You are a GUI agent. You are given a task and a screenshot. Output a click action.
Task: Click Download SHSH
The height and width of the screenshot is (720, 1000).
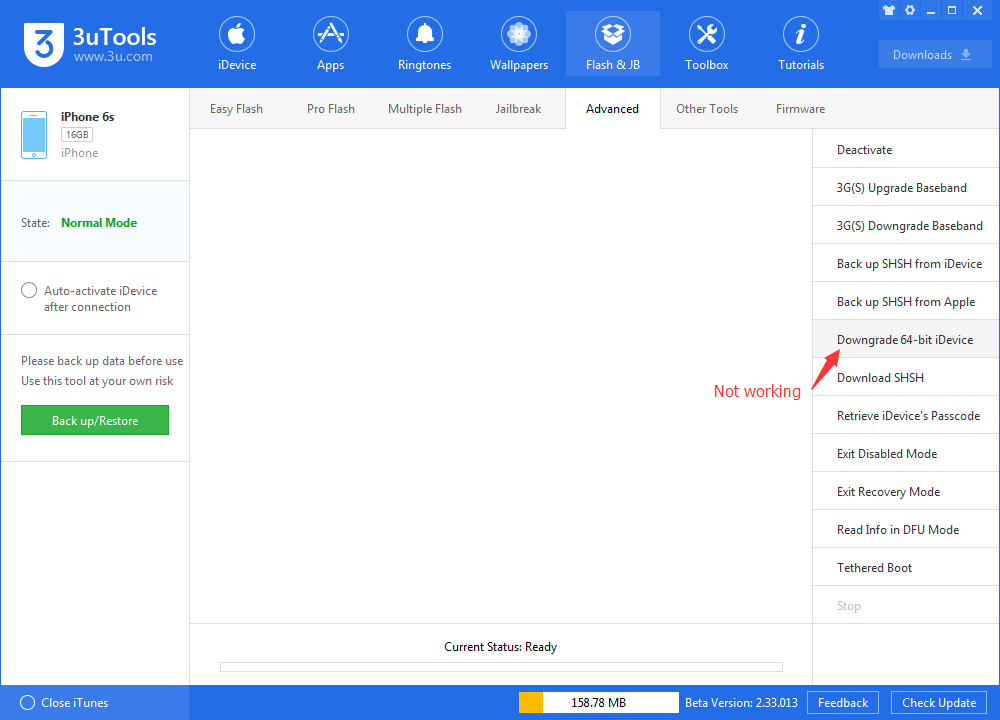906,378
